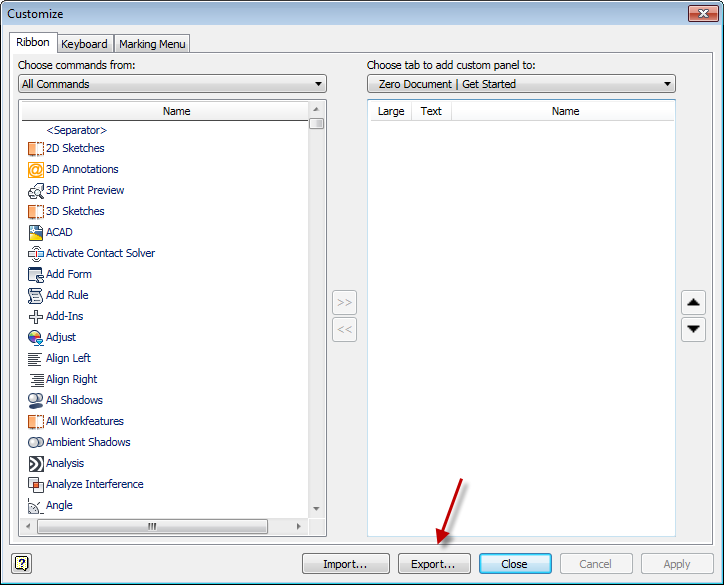Select the 2D Sketches command icon
Image resolution: width=724 pixels, height=585 pixels.
click(36, 149)
